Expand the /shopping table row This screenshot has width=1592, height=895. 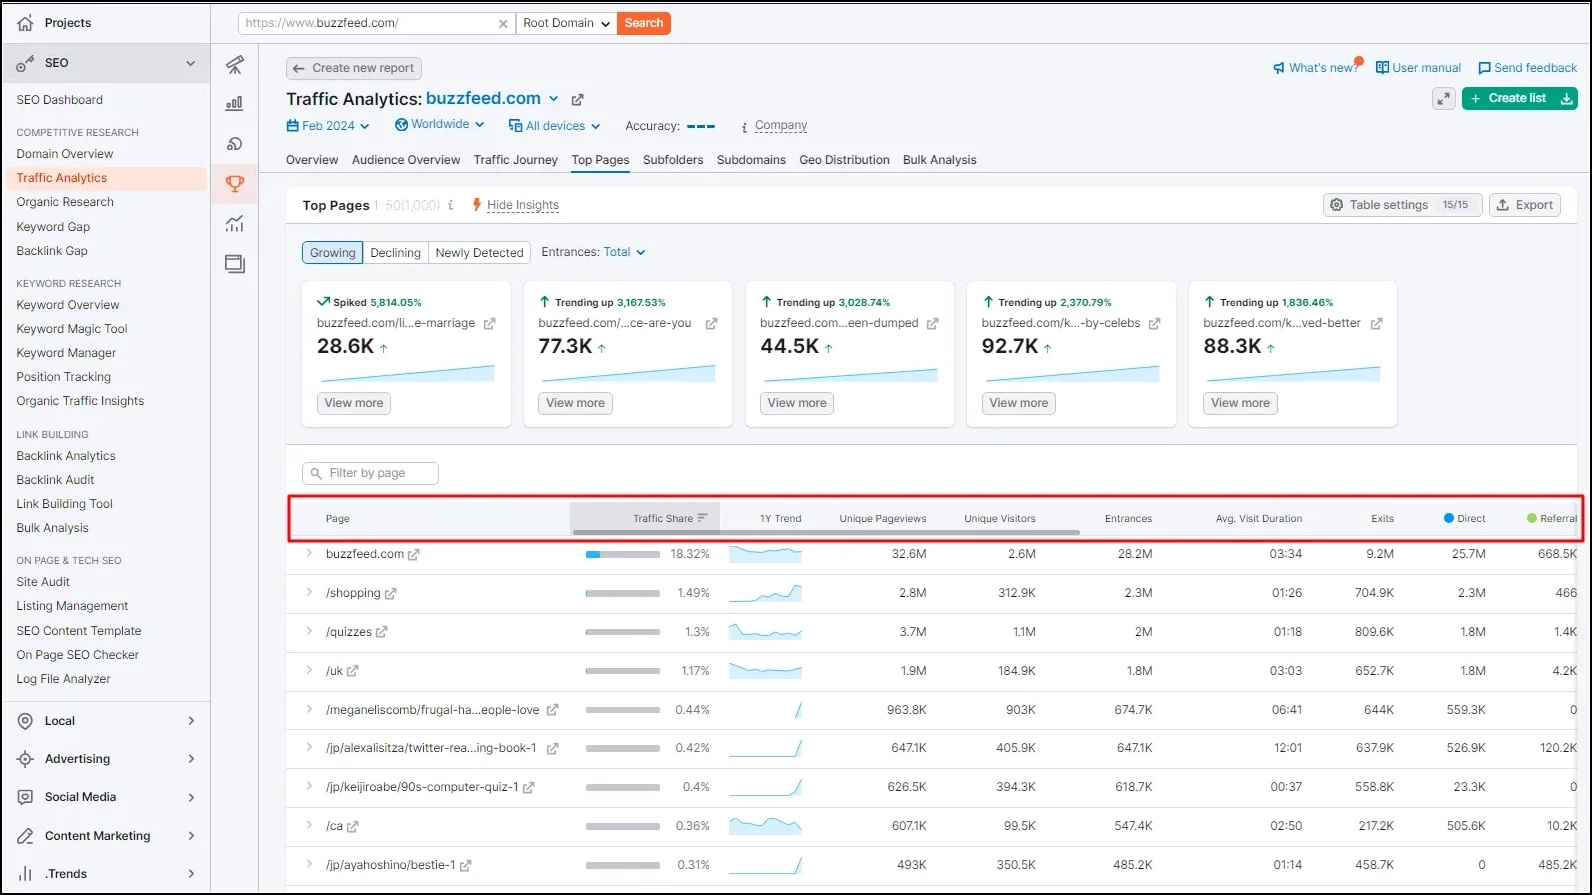(309, 592)
